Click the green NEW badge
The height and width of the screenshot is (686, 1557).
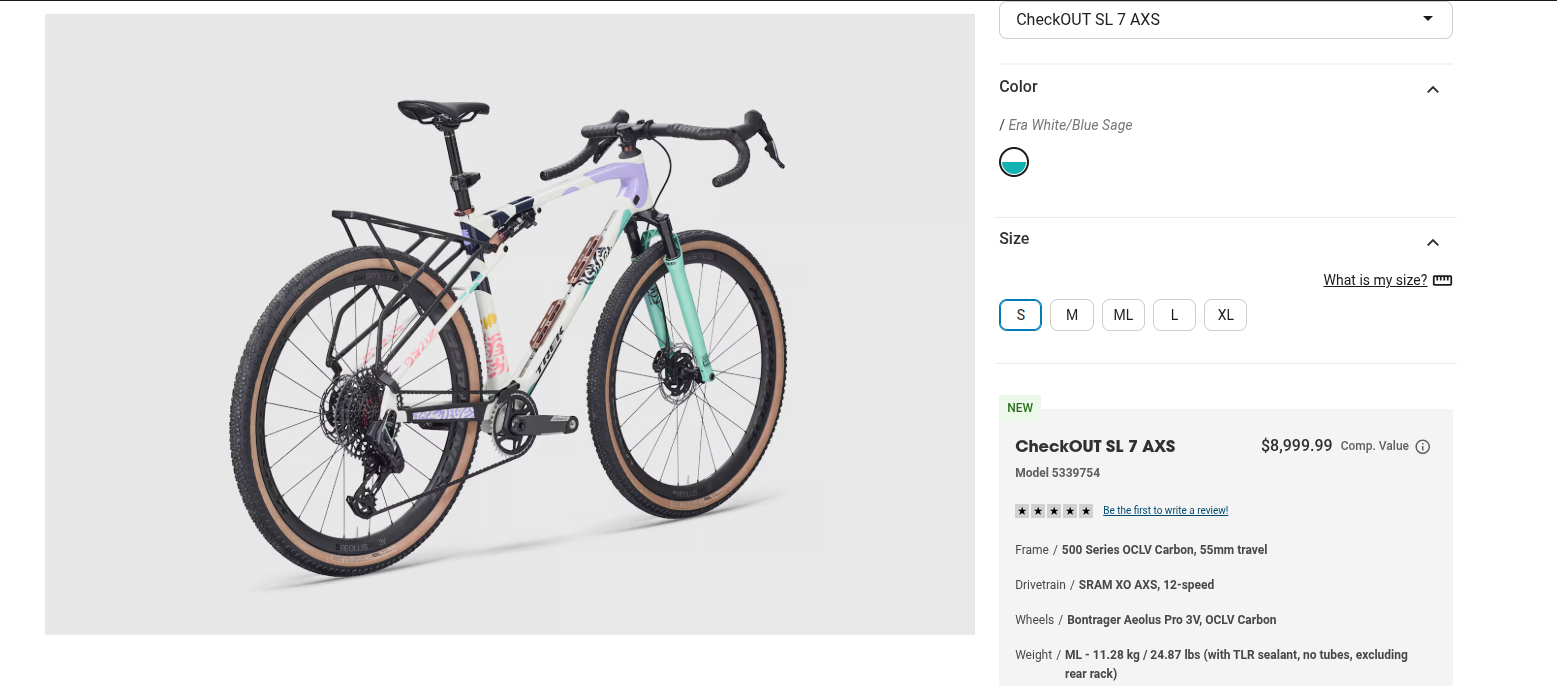[x=1020, y=408]
